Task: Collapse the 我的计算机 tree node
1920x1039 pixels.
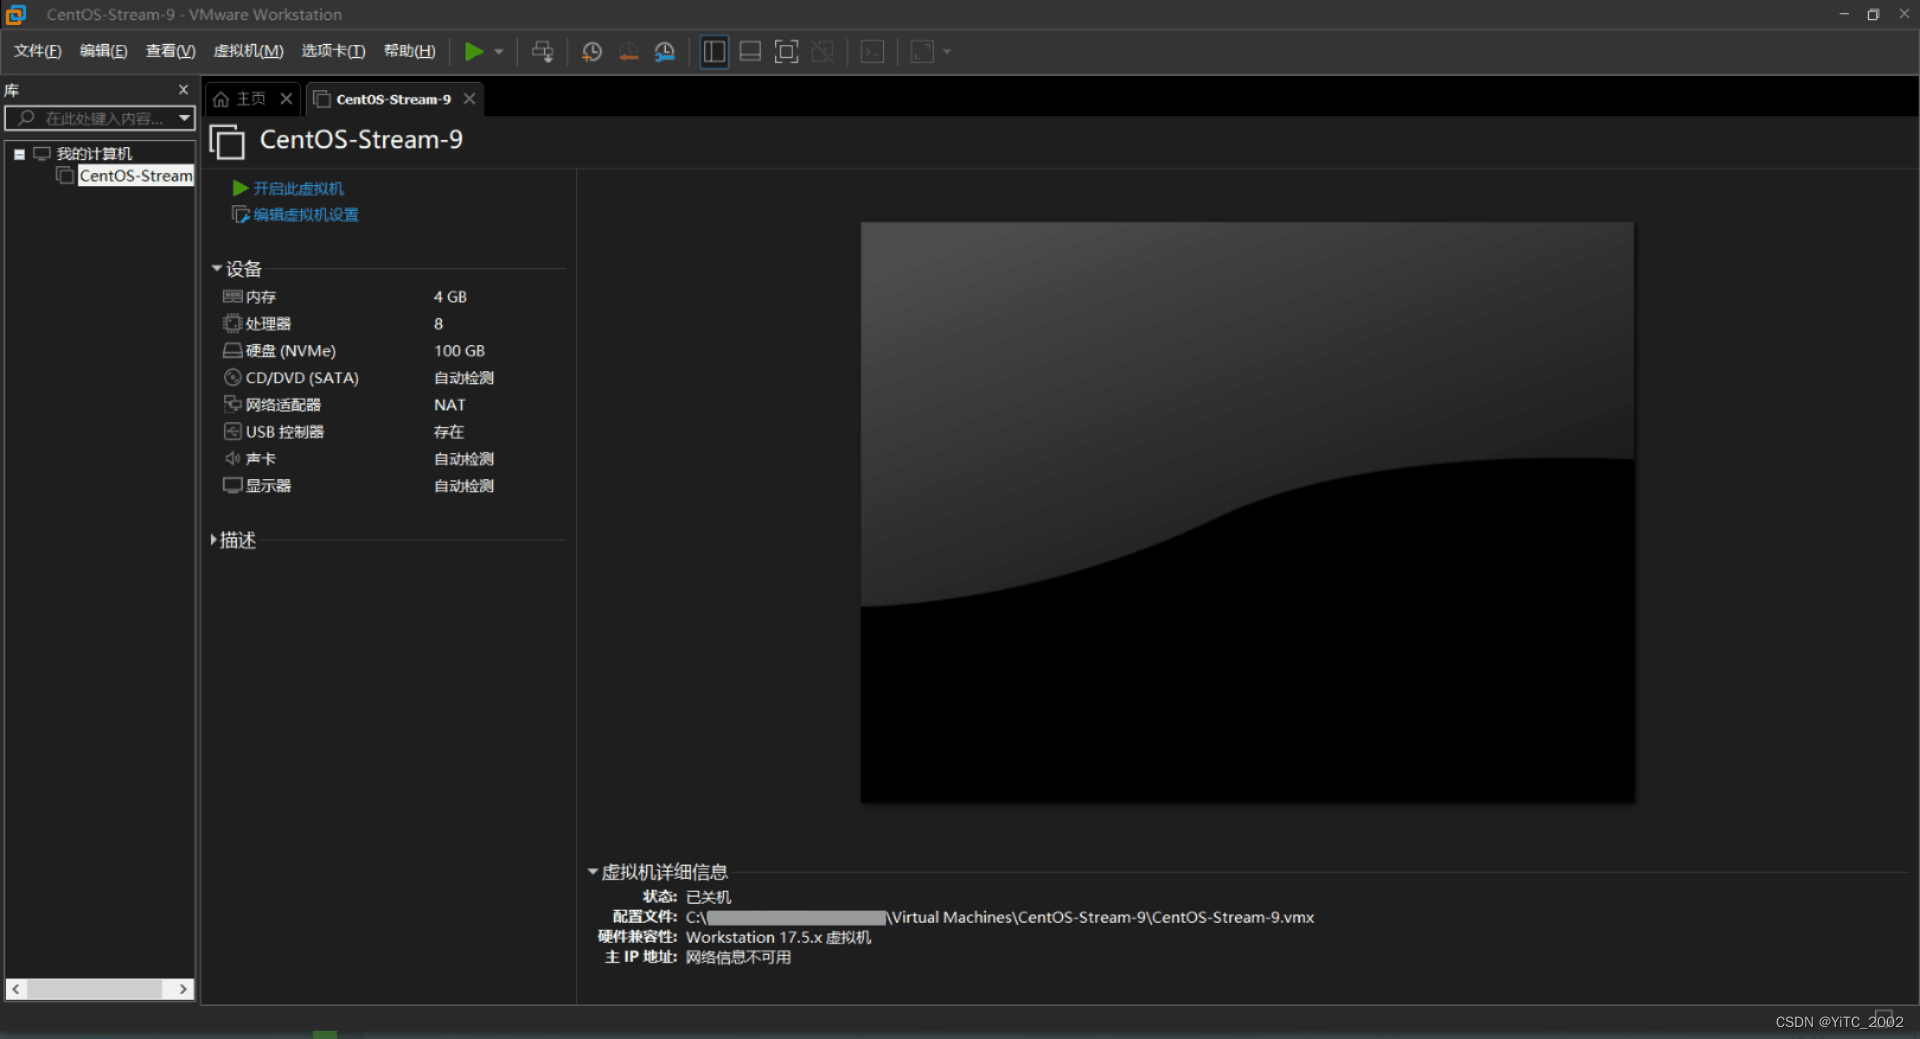Action: [19, 154]
